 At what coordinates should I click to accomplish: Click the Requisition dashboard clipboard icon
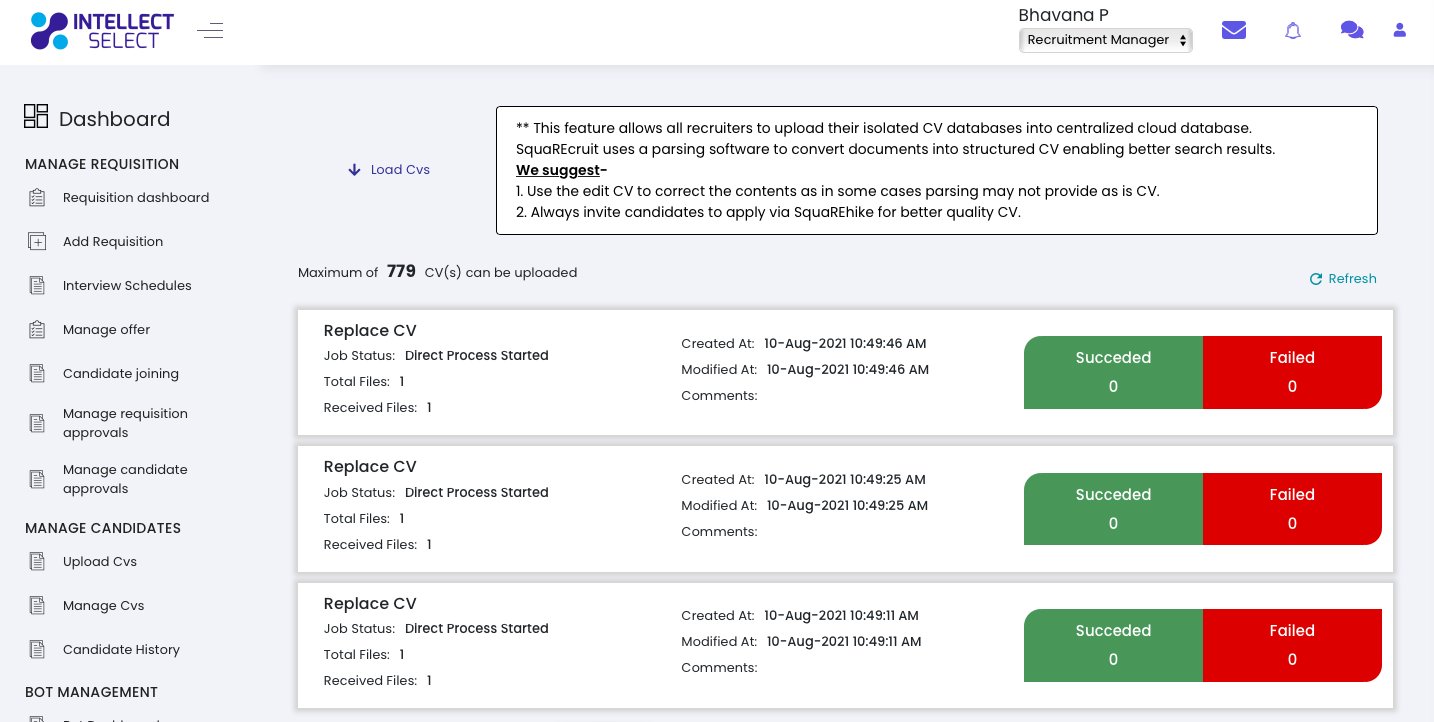pos(37,197)
